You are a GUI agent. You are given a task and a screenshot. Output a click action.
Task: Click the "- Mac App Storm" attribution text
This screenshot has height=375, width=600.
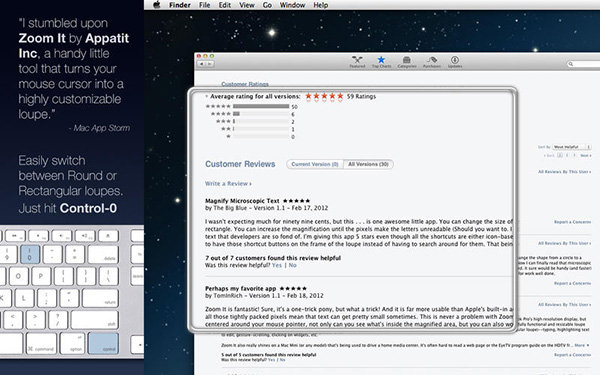click(99, 128)
